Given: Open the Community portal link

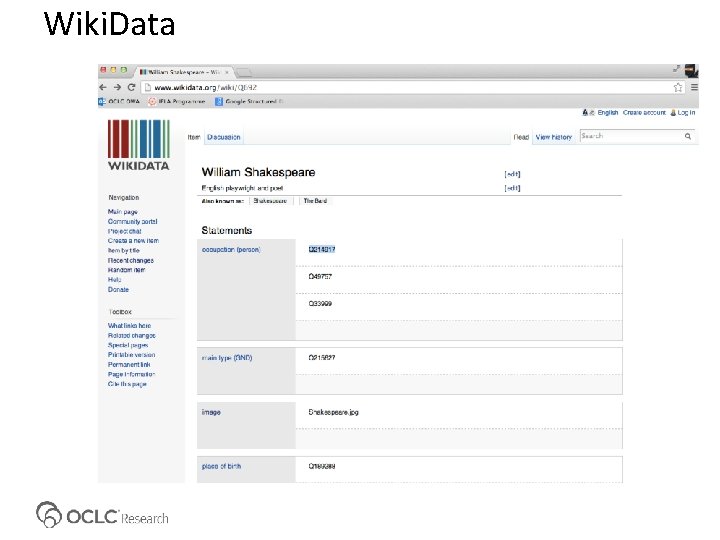Looking at the screenshot, I should click(x=133, y=221).
